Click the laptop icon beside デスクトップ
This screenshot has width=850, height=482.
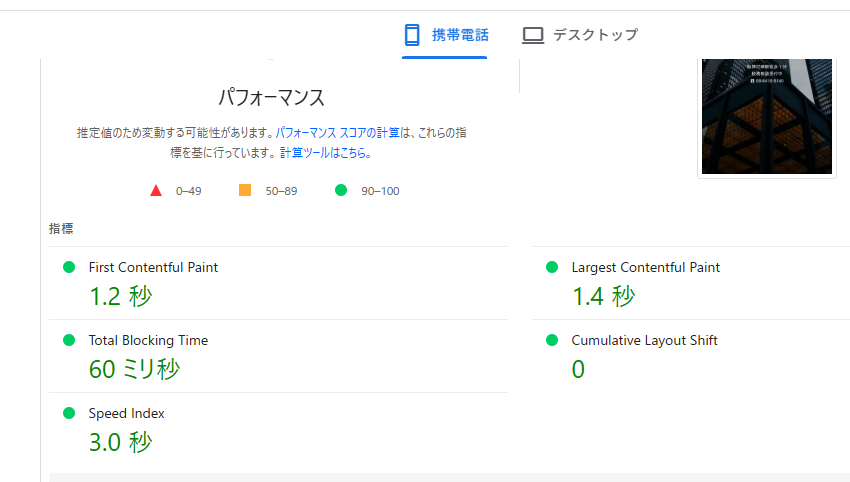[x=533, y=35]
